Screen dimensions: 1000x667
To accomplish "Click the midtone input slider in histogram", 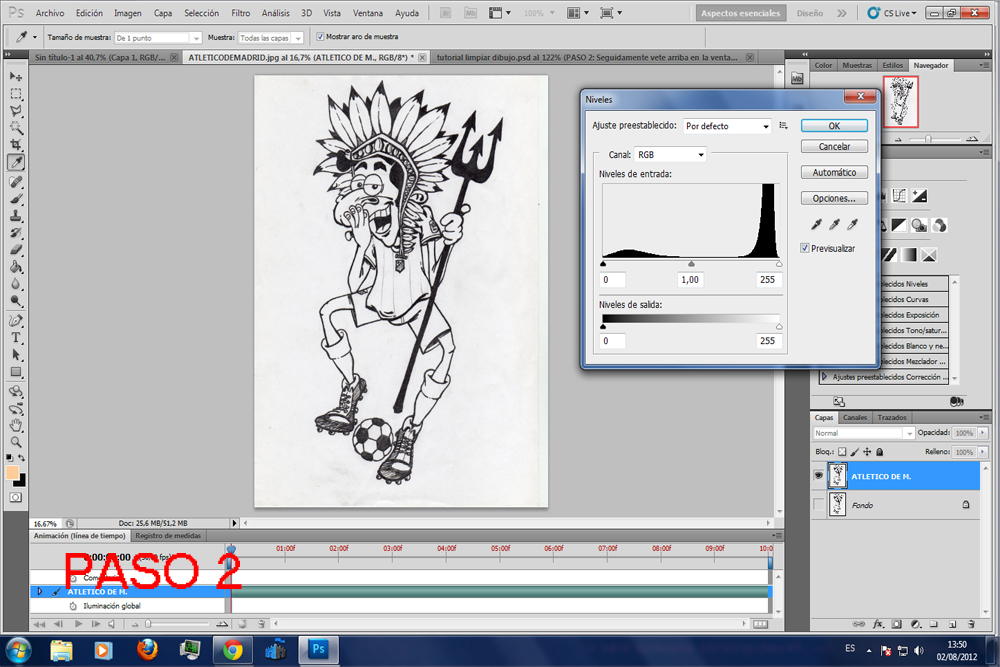I will point(691,263).
